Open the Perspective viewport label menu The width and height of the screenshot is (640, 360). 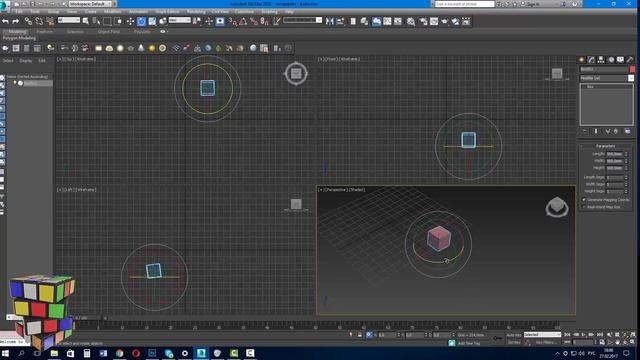(336, 190)
